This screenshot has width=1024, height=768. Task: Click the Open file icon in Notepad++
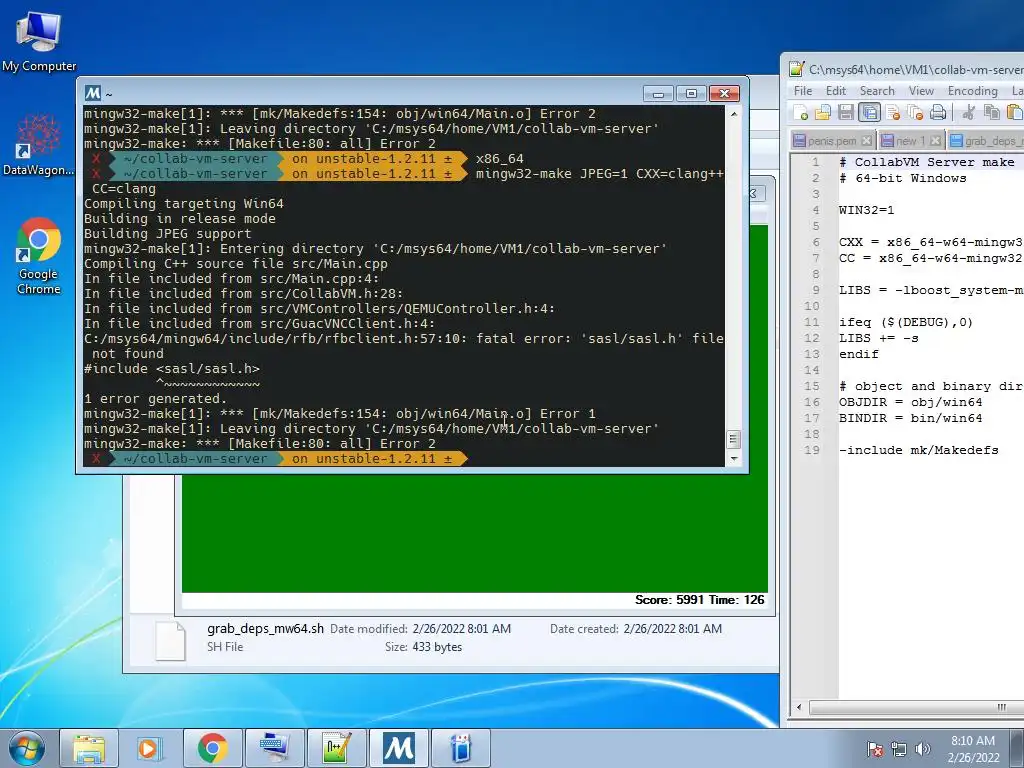(823, 113)
